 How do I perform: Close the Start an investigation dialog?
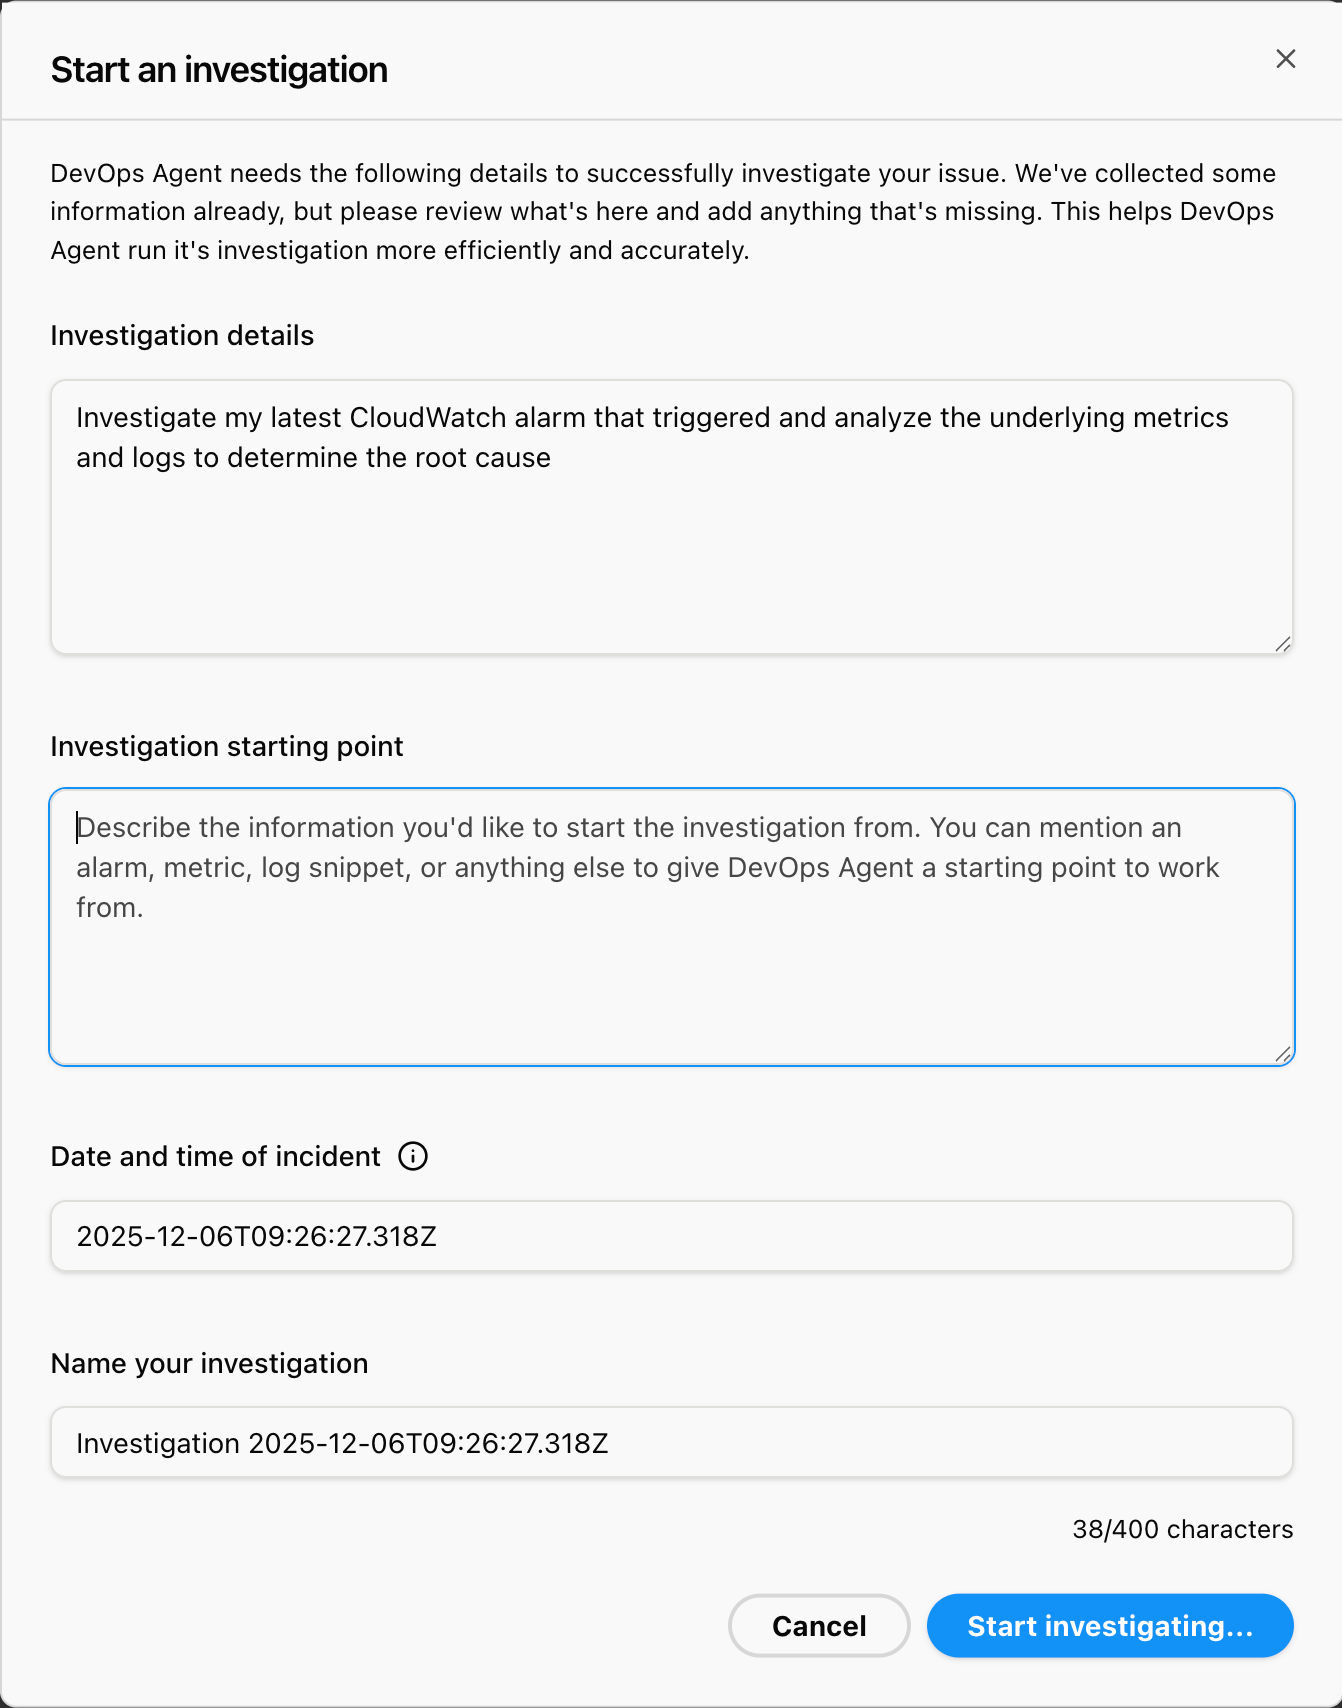point(1285,59)
